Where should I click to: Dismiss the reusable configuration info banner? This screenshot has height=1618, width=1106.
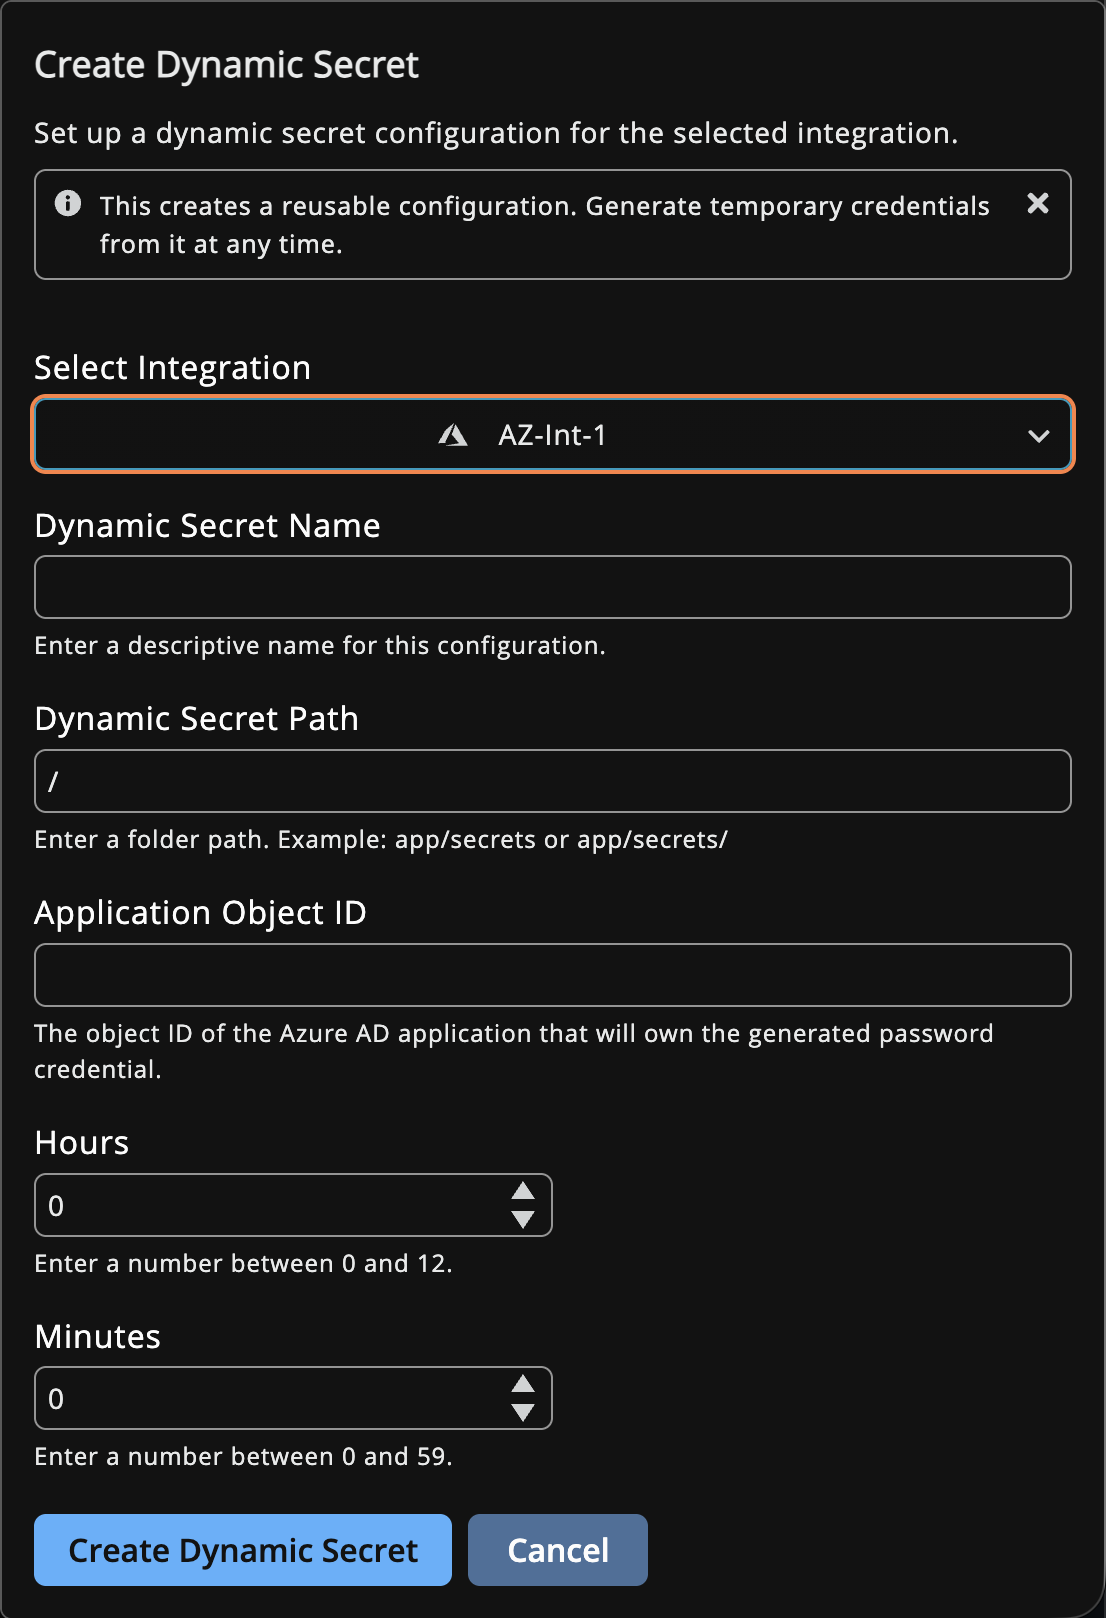(x=1038, y=203)
